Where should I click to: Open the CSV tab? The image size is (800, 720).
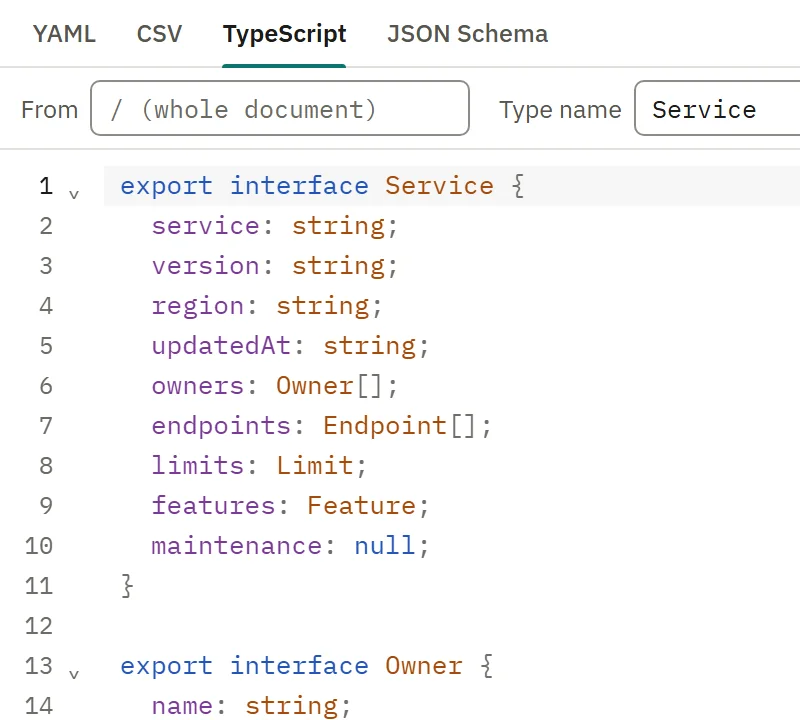click(x=159, y=34)
